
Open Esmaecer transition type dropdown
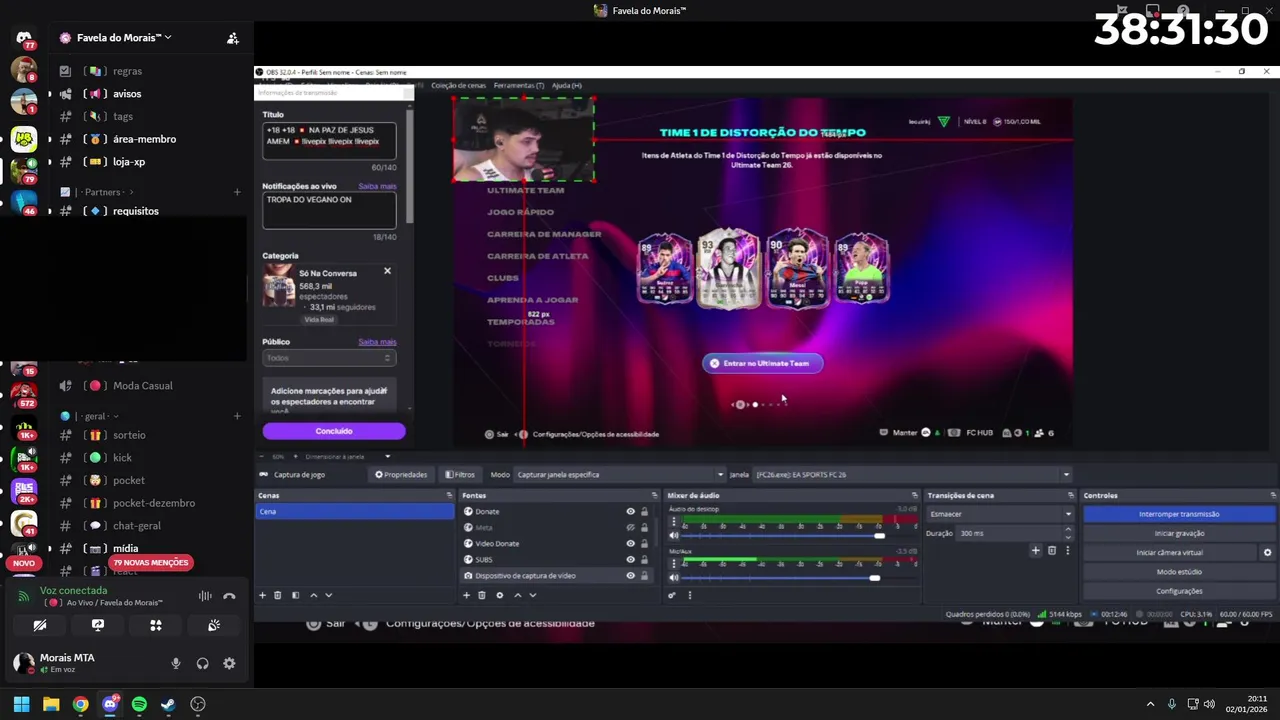(x=1000, y=514)
